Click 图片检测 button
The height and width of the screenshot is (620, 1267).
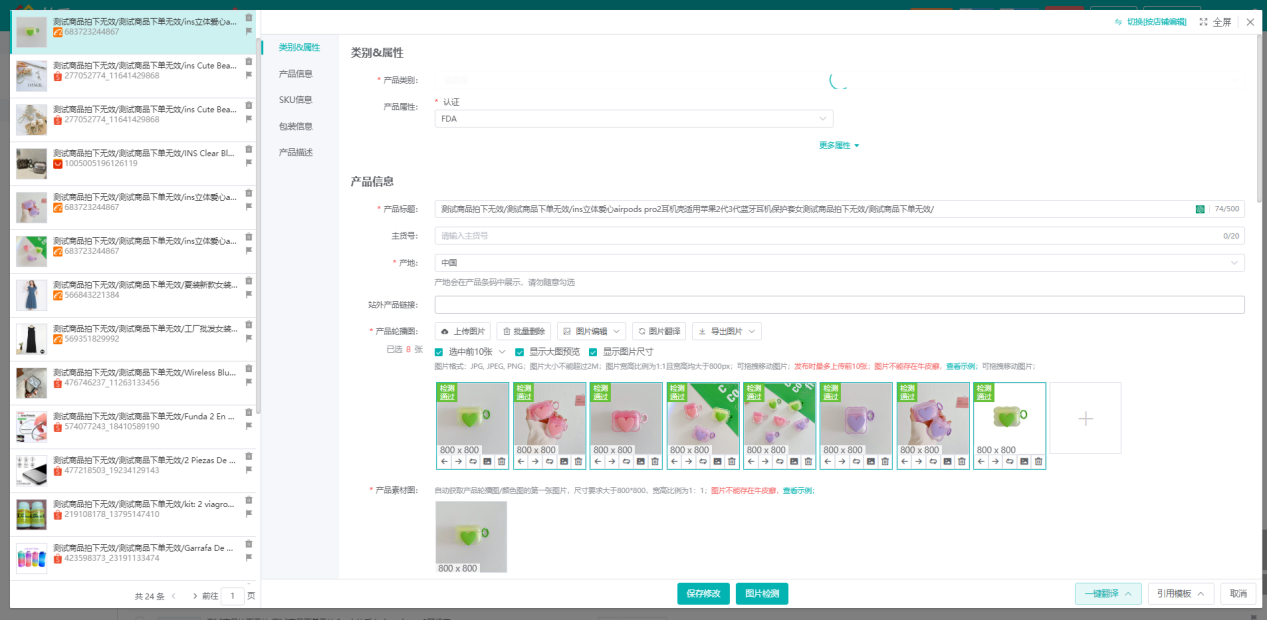(762, 594)
